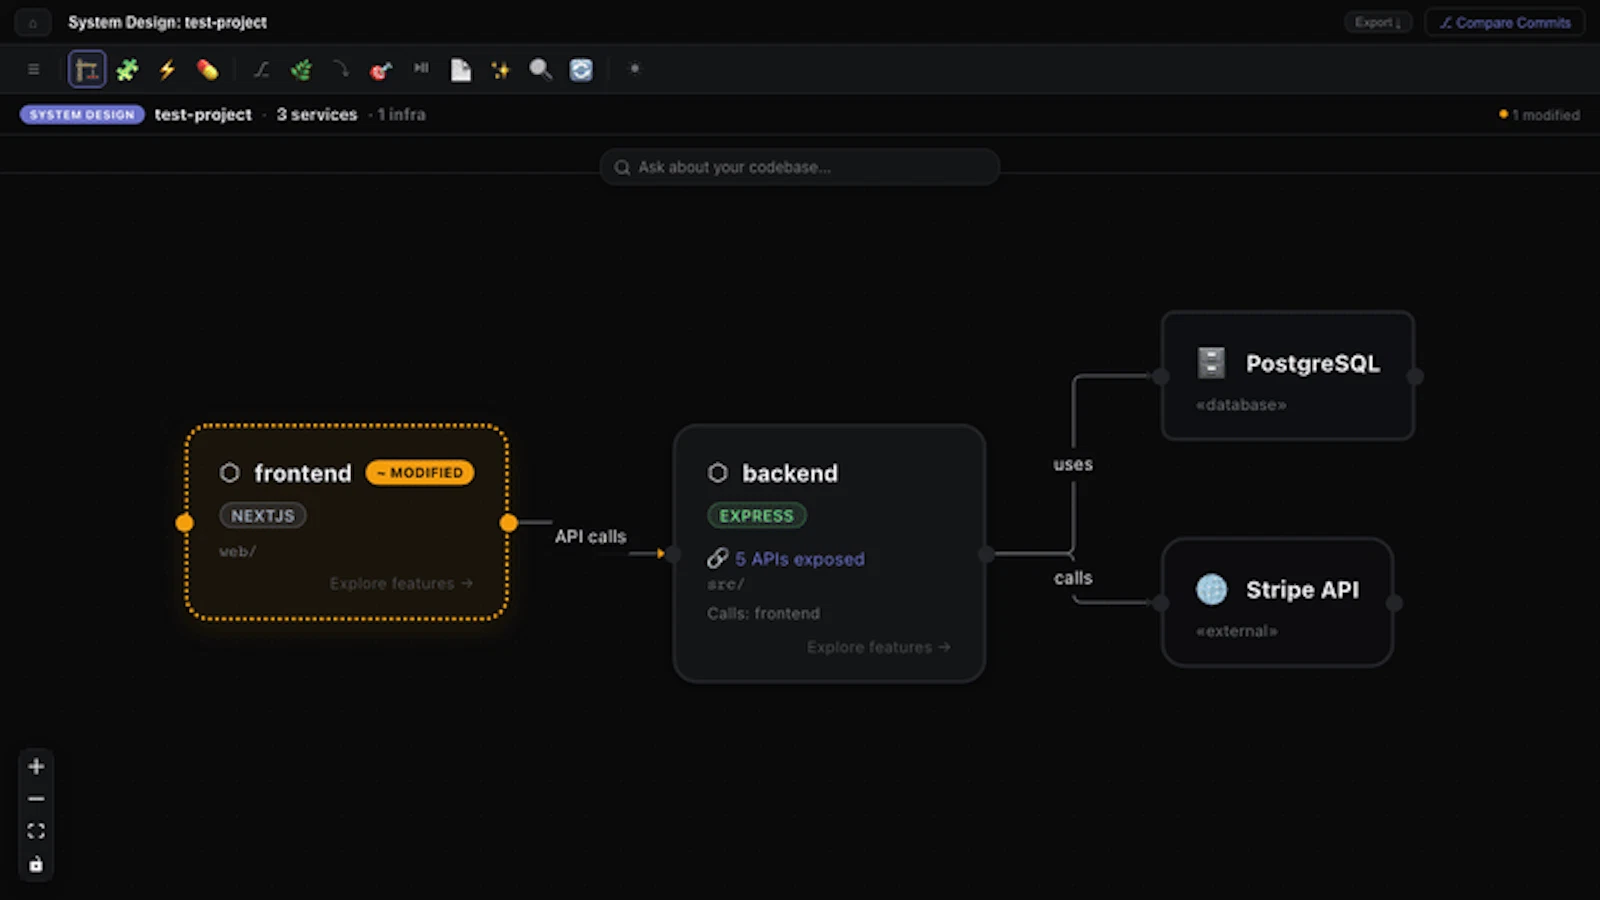Select the frontend service node title
1600x900 pixels.
point(303,473)
